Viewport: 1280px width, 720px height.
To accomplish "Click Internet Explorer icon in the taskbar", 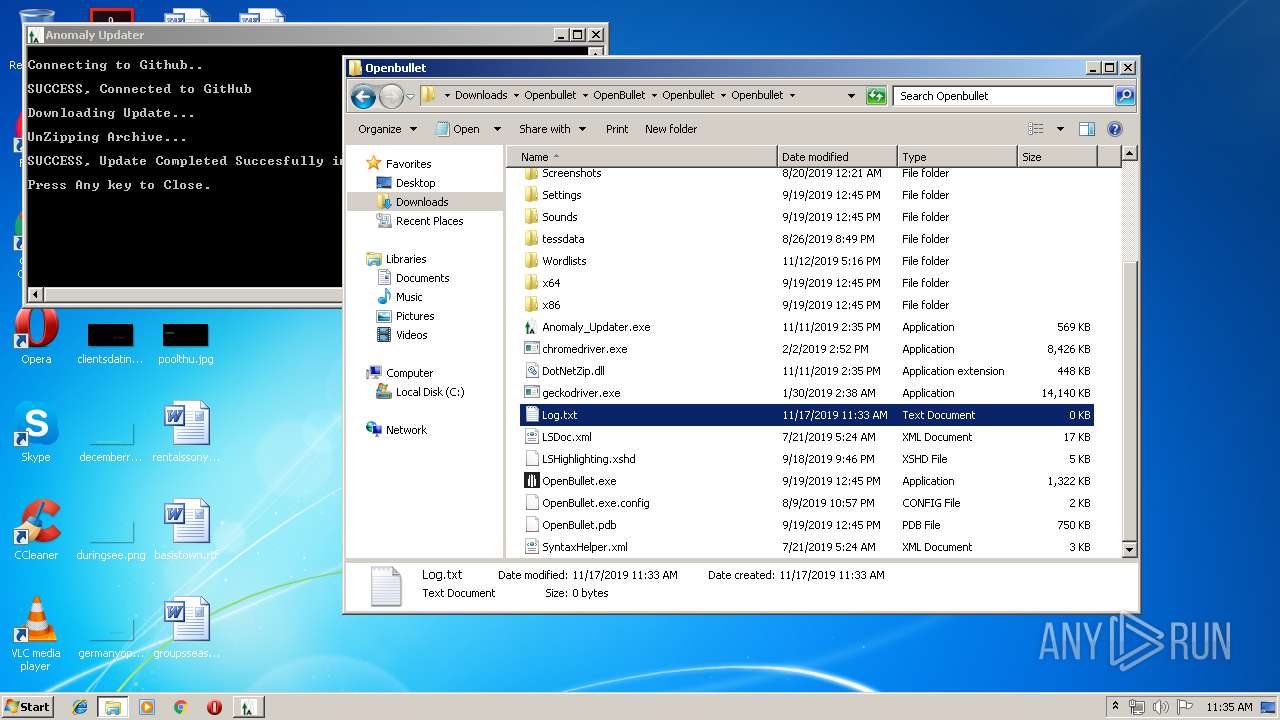I will 80,707.
